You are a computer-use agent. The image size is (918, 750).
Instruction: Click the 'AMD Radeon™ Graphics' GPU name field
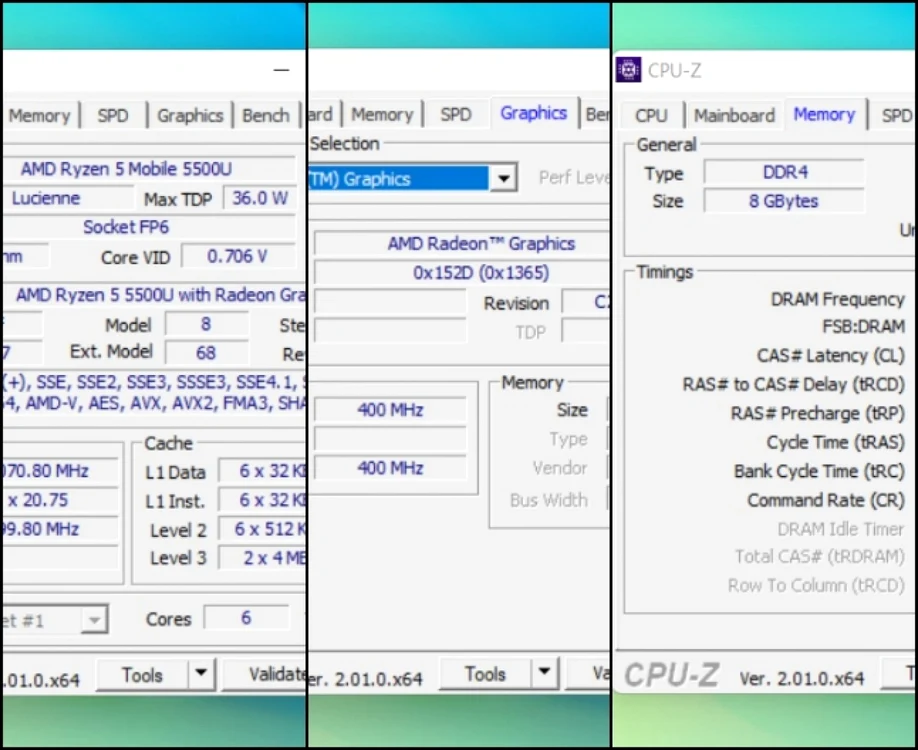[x=461, y=244]
